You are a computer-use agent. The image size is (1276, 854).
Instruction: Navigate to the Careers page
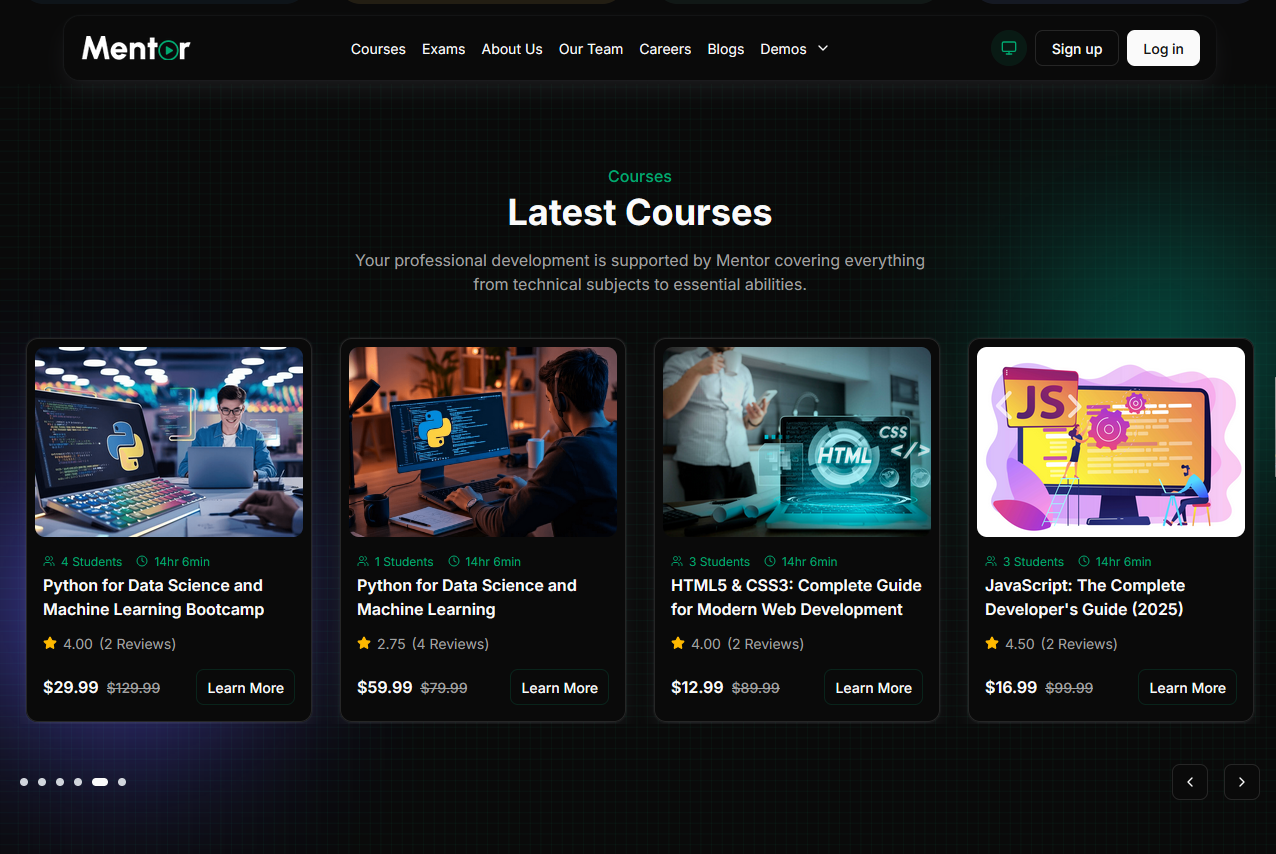(x=665, y=49)
